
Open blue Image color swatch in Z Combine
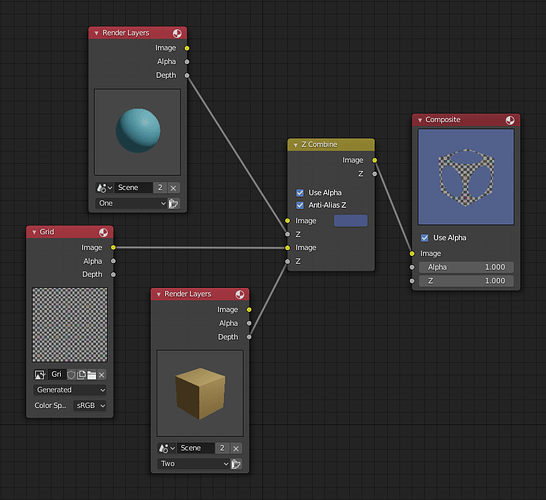pos(351,221)
